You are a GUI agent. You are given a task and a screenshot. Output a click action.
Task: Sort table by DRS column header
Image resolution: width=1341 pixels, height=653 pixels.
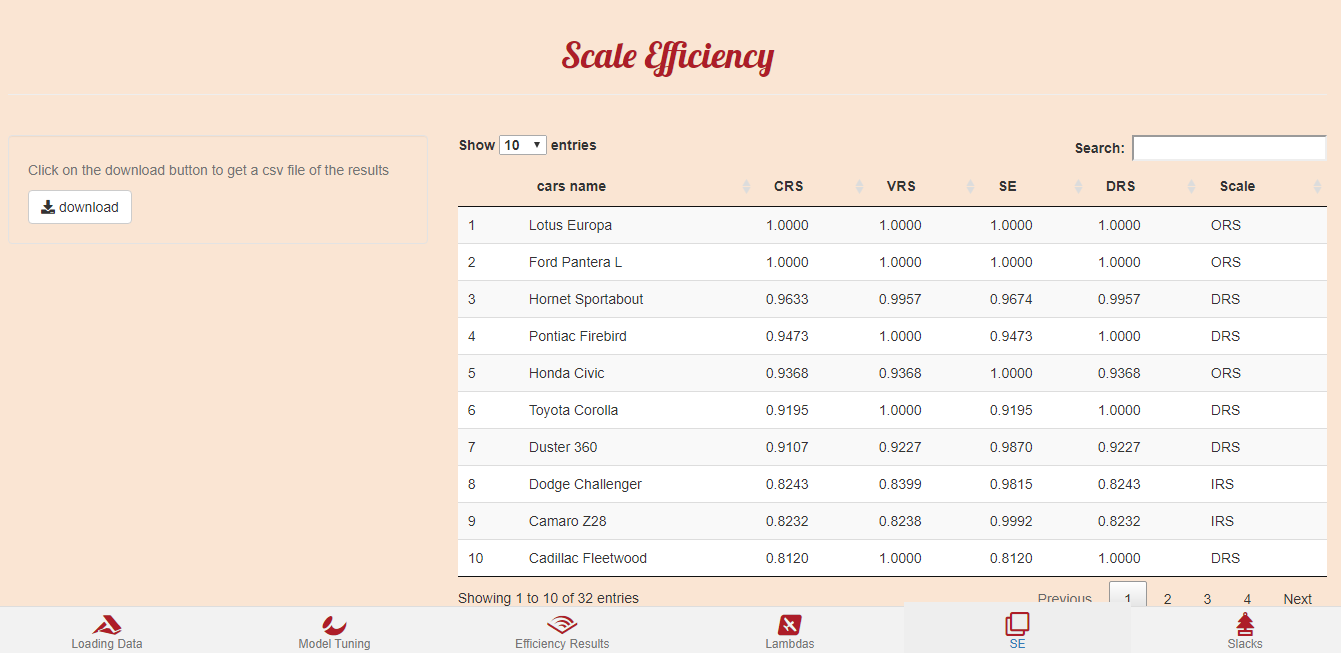coord(1120,186)
